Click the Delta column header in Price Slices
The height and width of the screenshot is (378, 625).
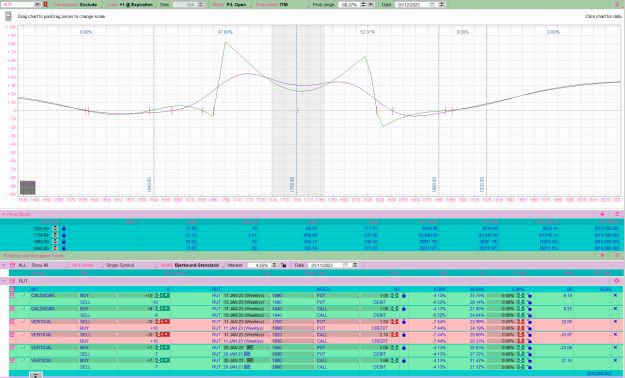[x=191, y=222]
